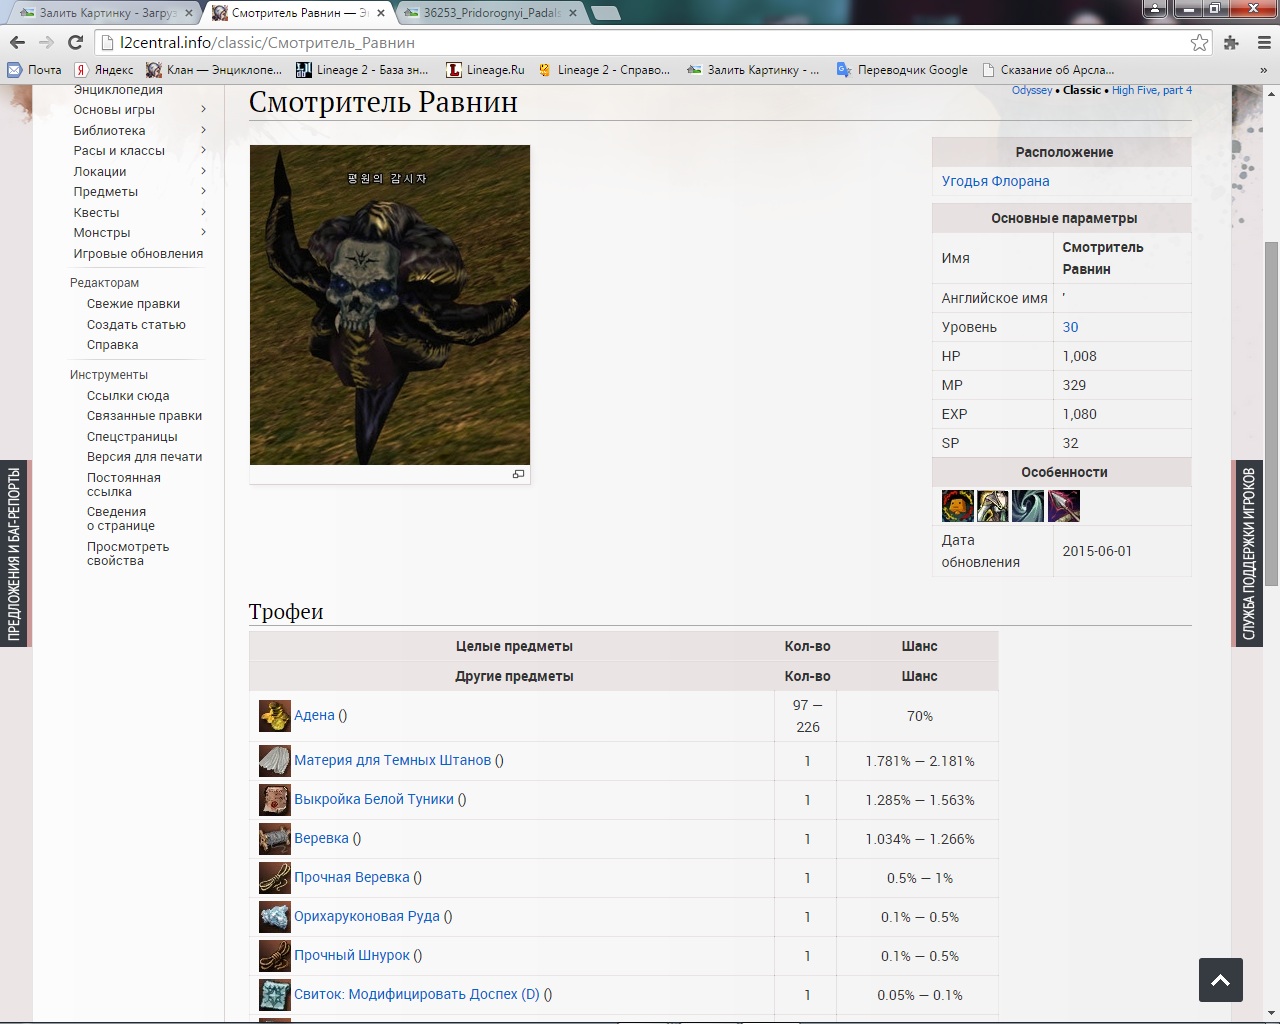Screen dimensions: 1280x1024
Task: Open the Адена item link
Action: (314, 715)
